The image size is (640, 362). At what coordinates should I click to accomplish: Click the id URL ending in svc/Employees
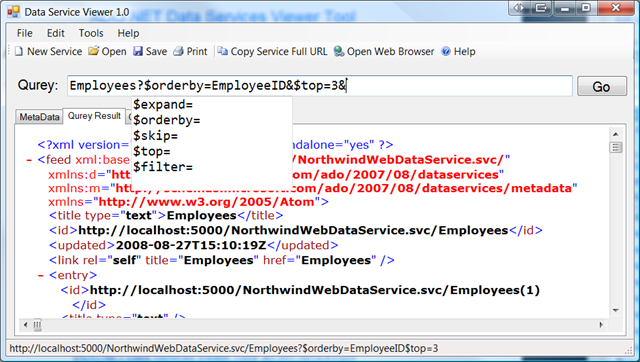pos(293,231)
